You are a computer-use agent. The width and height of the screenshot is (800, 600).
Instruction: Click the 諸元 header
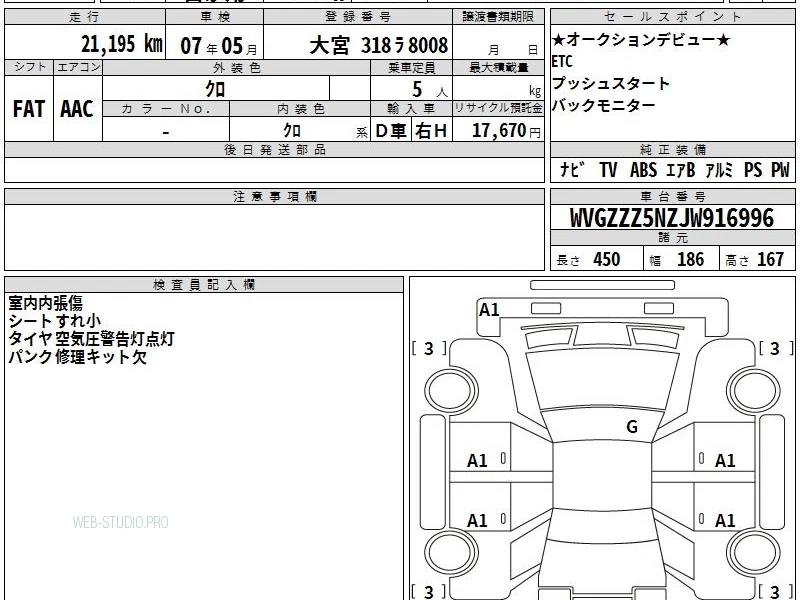(x=672, y=238)
